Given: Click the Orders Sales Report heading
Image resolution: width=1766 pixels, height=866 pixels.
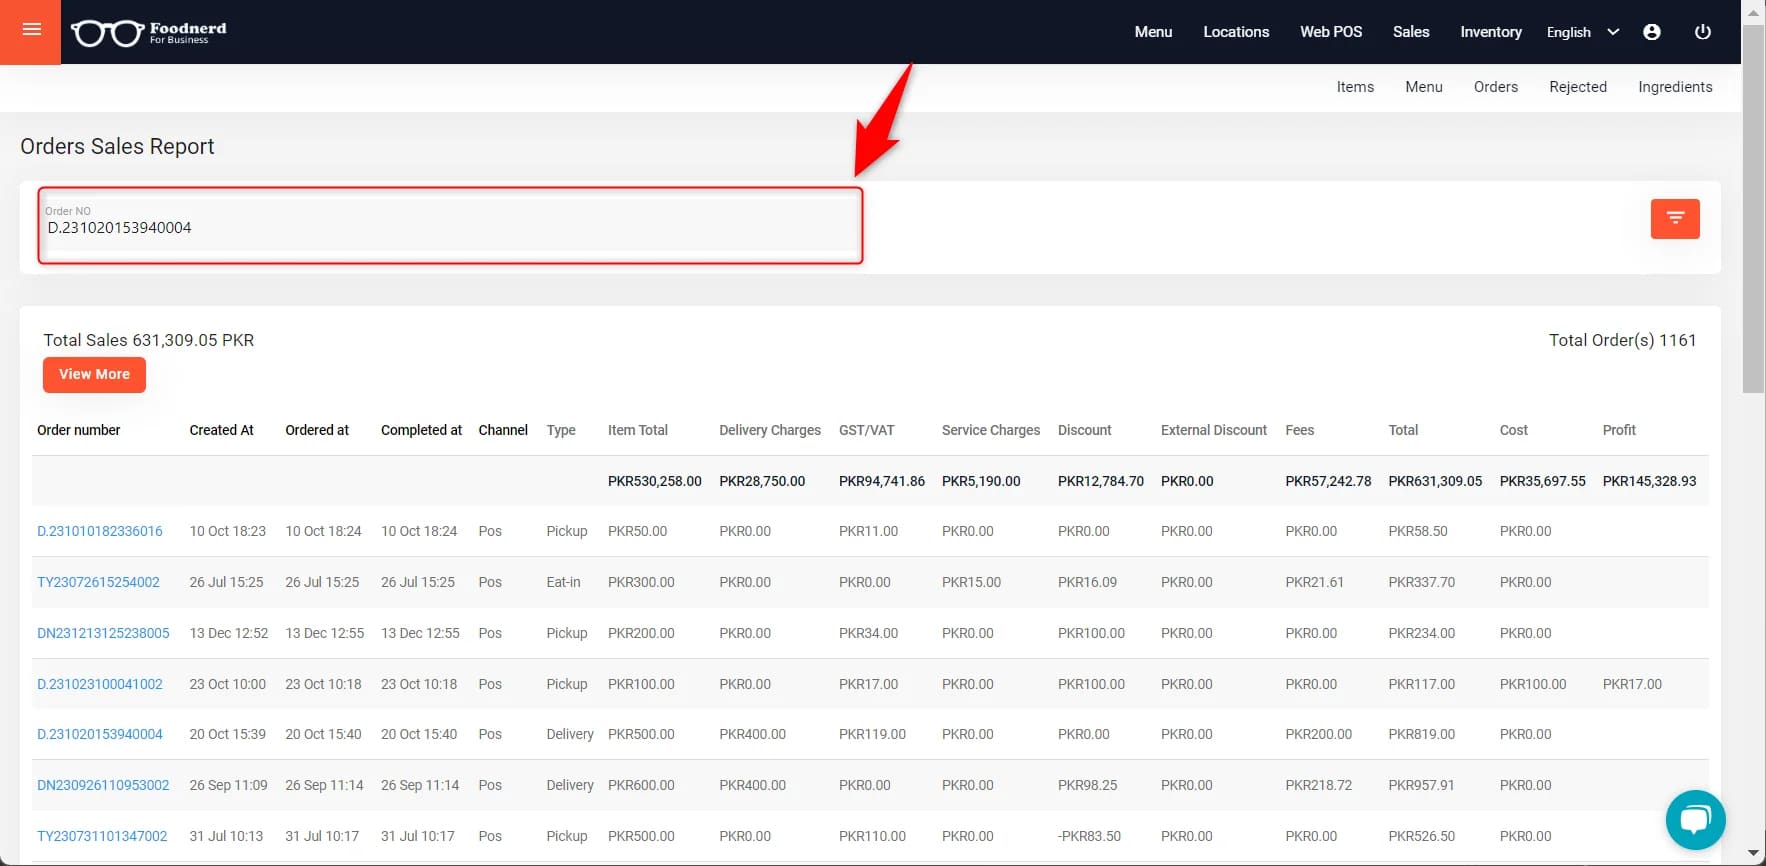Looking at the screenshot, I should [117, 146].
